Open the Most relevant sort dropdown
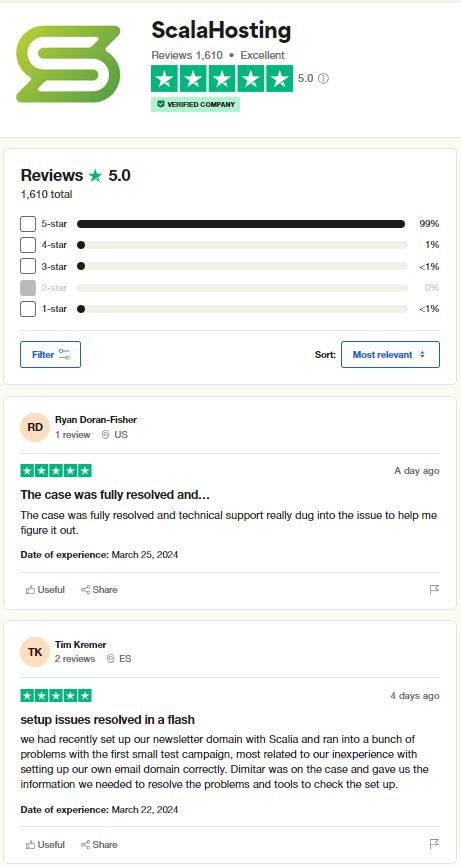The image size is (461, 865). tap(390, 355)
